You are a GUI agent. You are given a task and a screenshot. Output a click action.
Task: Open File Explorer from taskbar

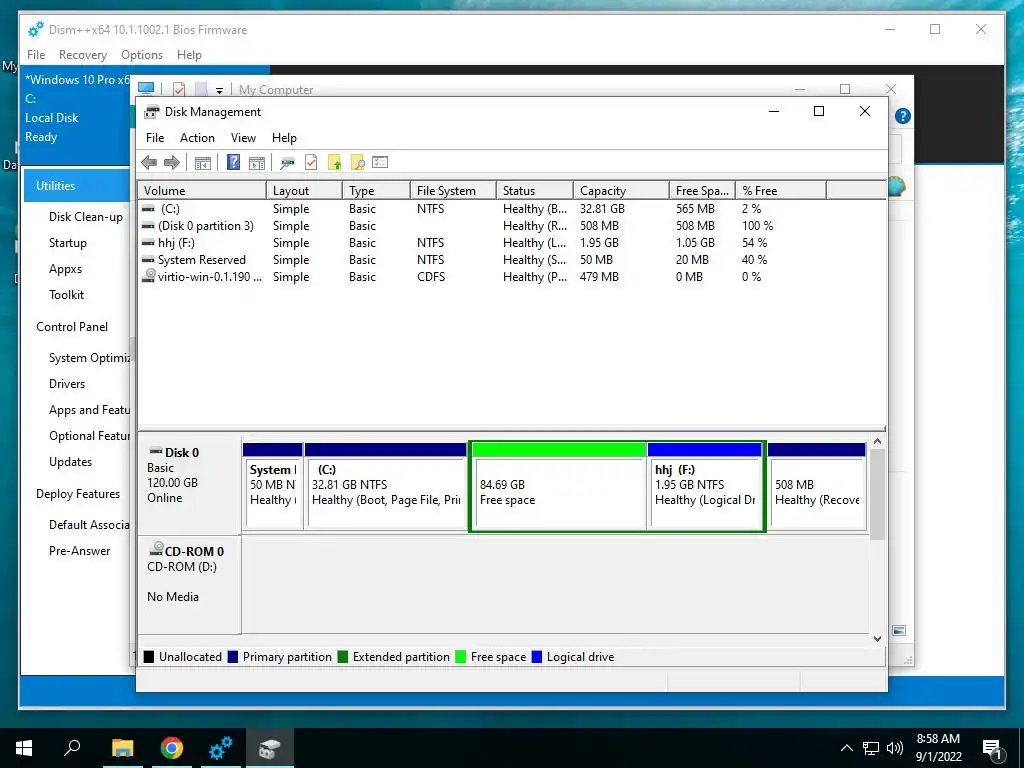(122, 748)
